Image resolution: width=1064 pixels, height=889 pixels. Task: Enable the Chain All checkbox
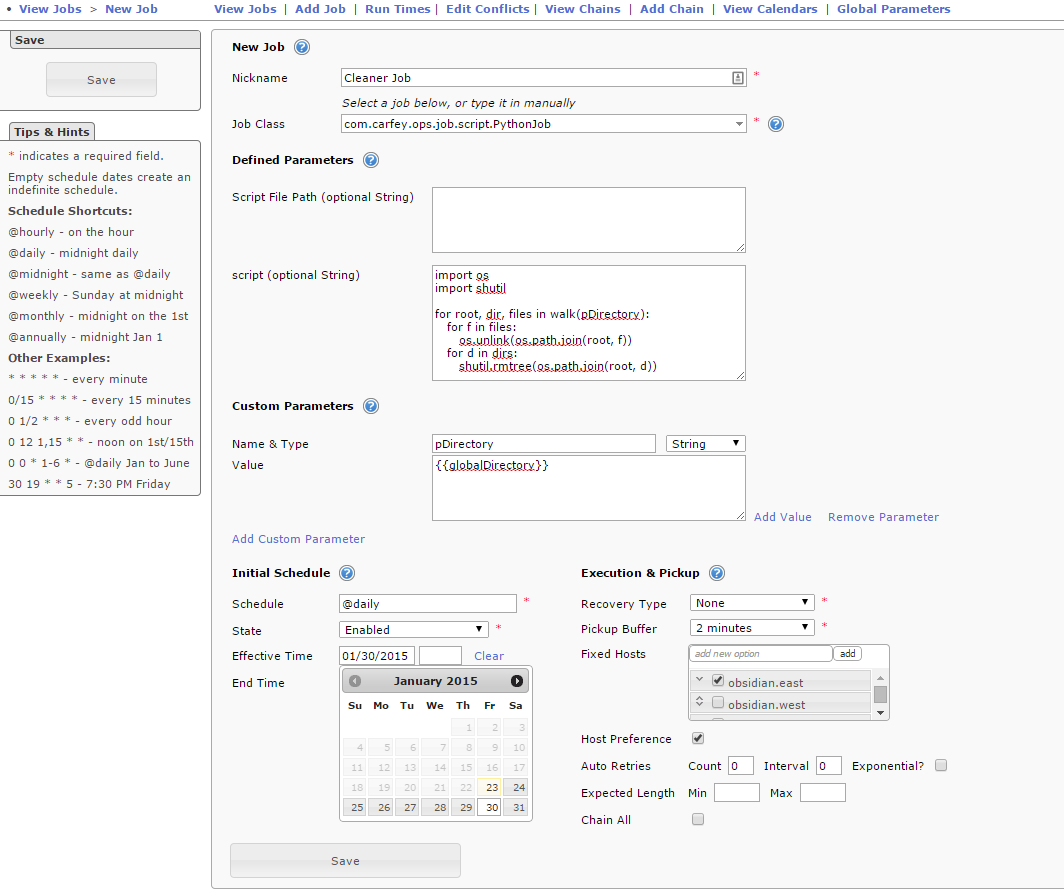698,819
